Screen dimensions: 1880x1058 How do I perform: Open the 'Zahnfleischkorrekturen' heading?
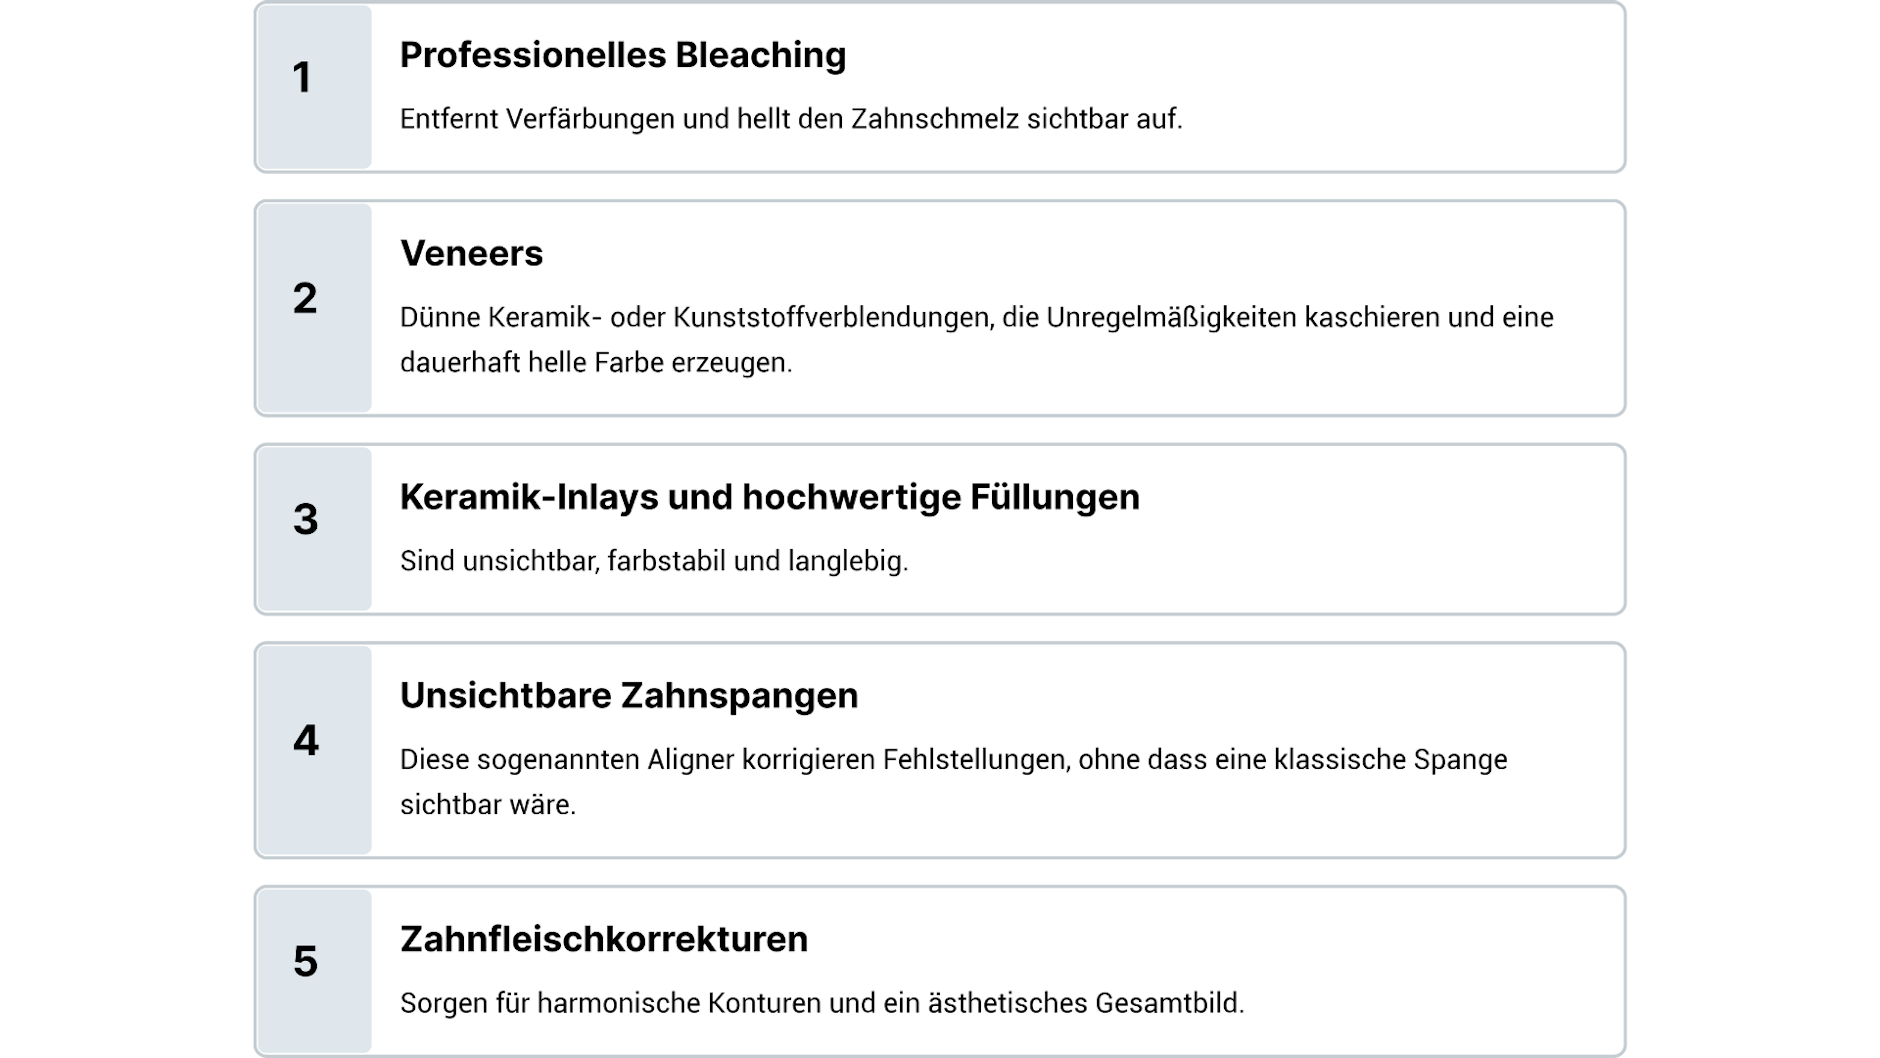coord(603,939)
